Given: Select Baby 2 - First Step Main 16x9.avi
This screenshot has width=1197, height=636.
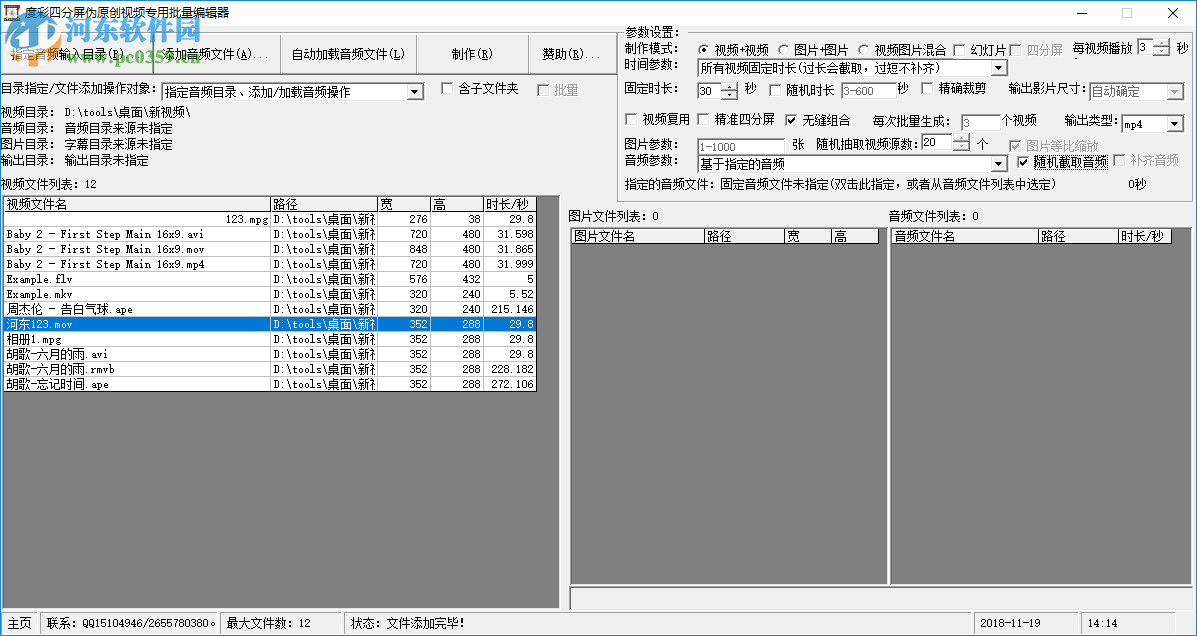Looking at the screenshot, I should [270, 234].
